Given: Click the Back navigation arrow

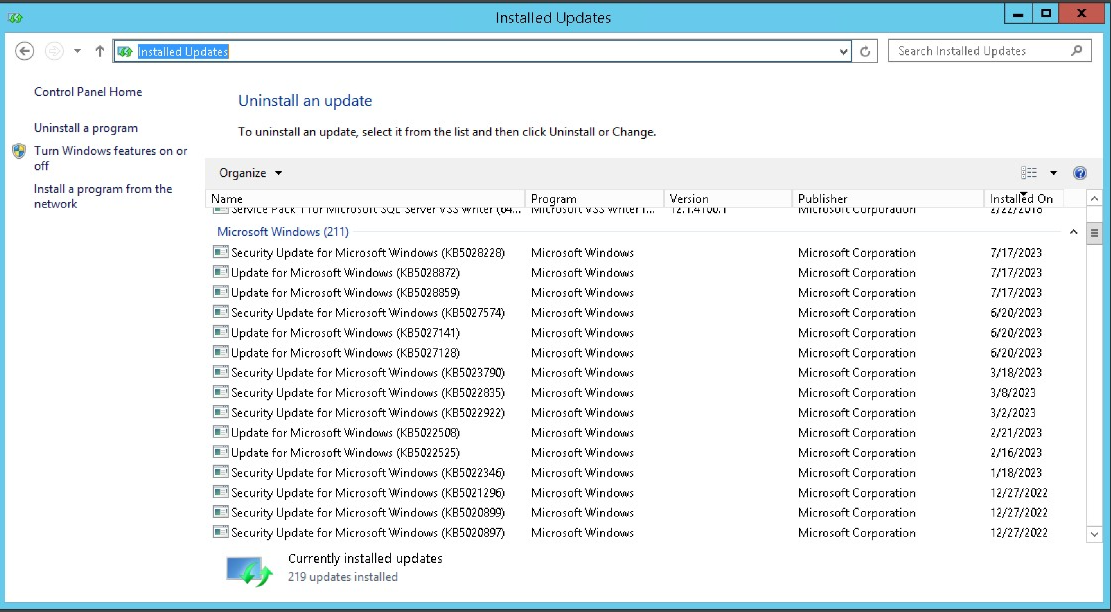Looking at the screenshot, I should coord(25,51).
